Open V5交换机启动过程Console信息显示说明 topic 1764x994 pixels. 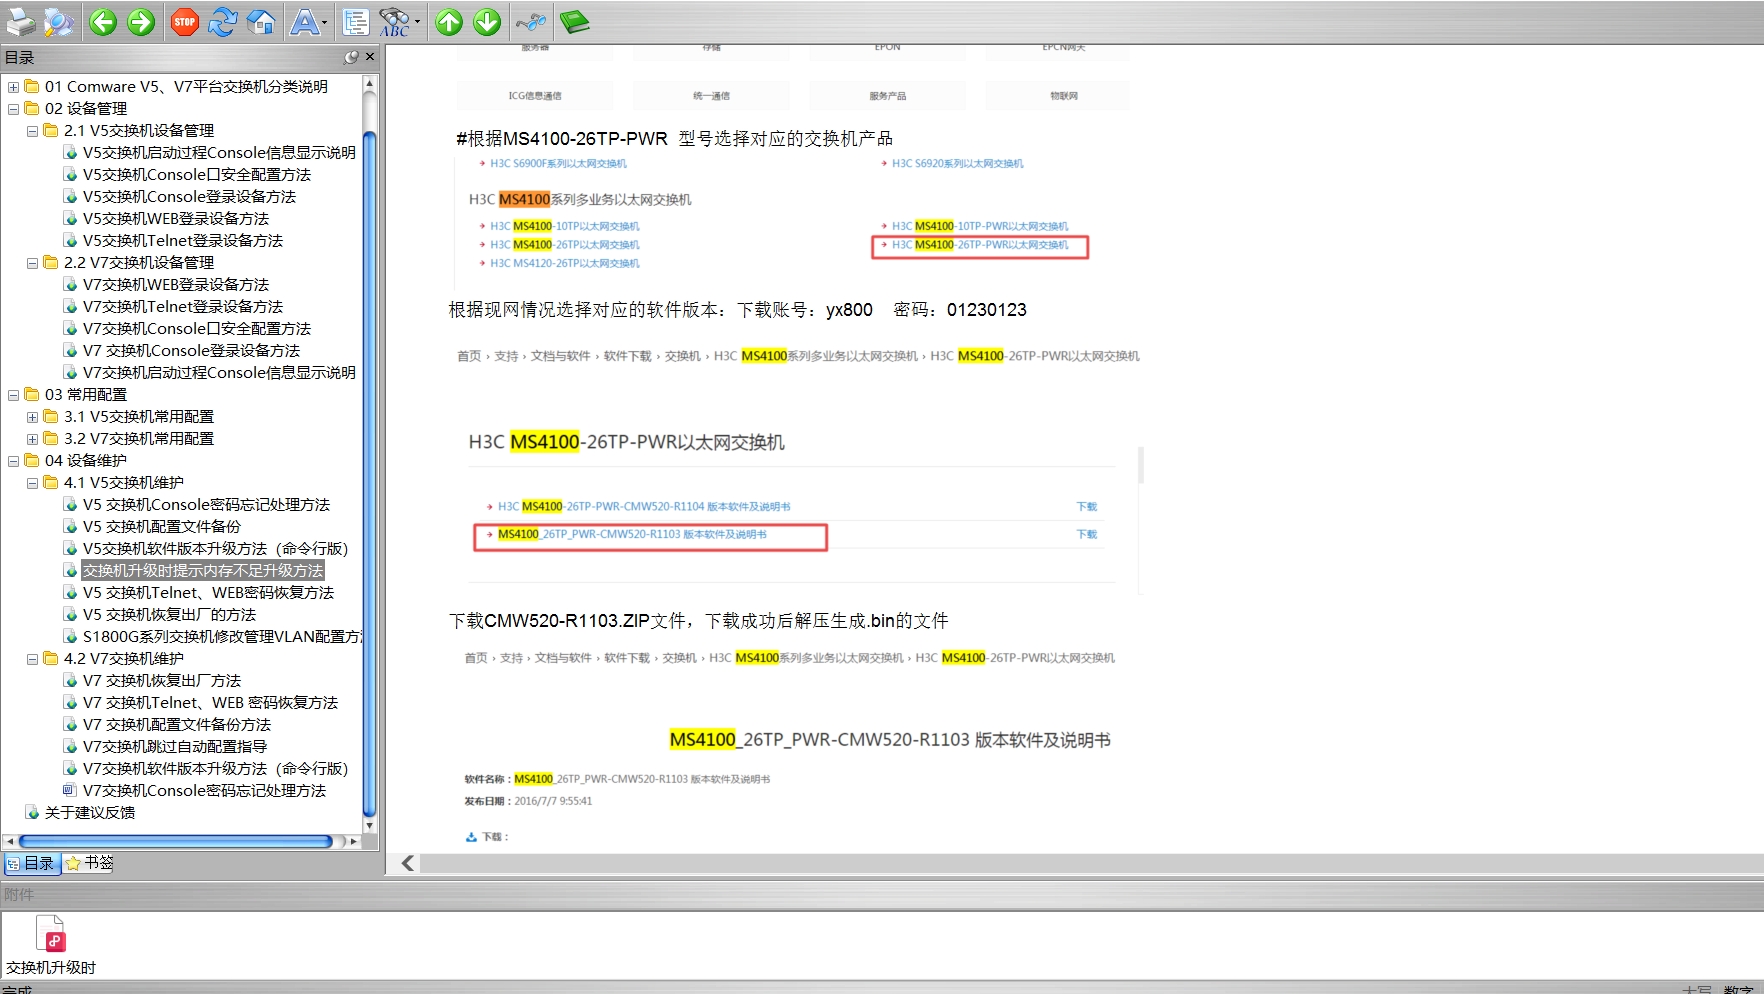[219, 153]
